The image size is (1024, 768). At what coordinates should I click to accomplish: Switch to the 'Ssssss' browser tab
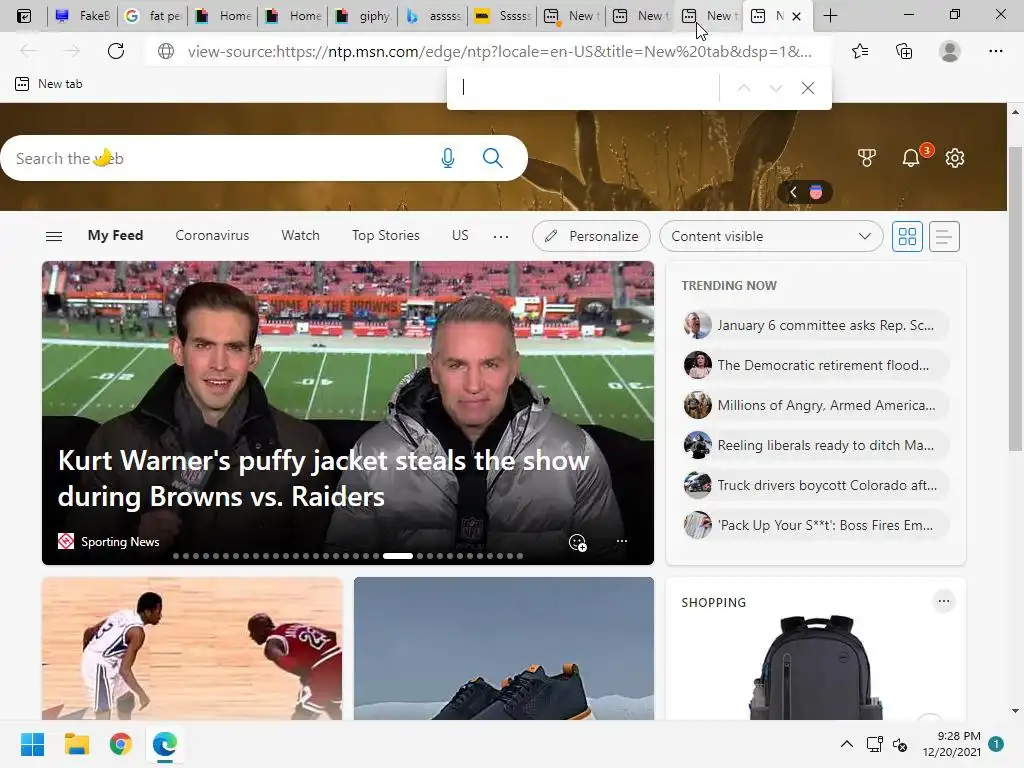[x=503, y=16]
